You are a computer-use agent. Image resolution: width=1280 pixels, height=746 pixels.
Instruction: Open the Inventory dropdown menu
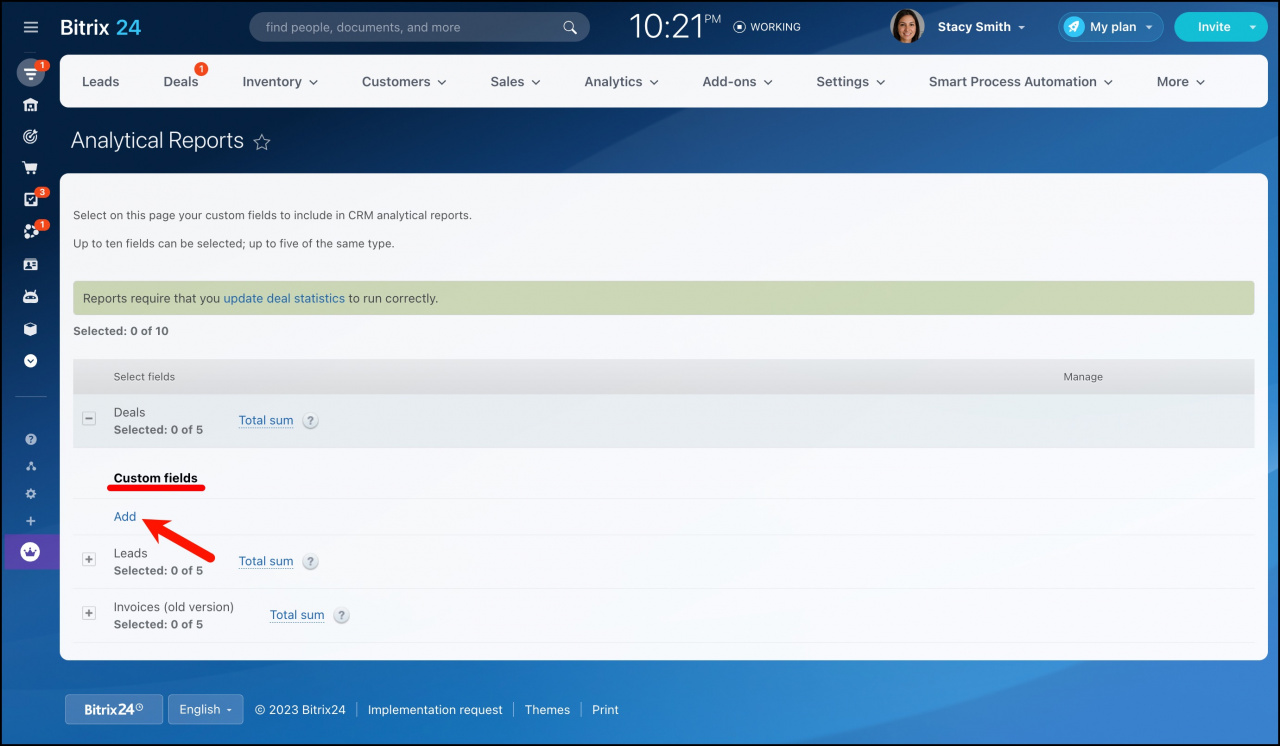280,82
